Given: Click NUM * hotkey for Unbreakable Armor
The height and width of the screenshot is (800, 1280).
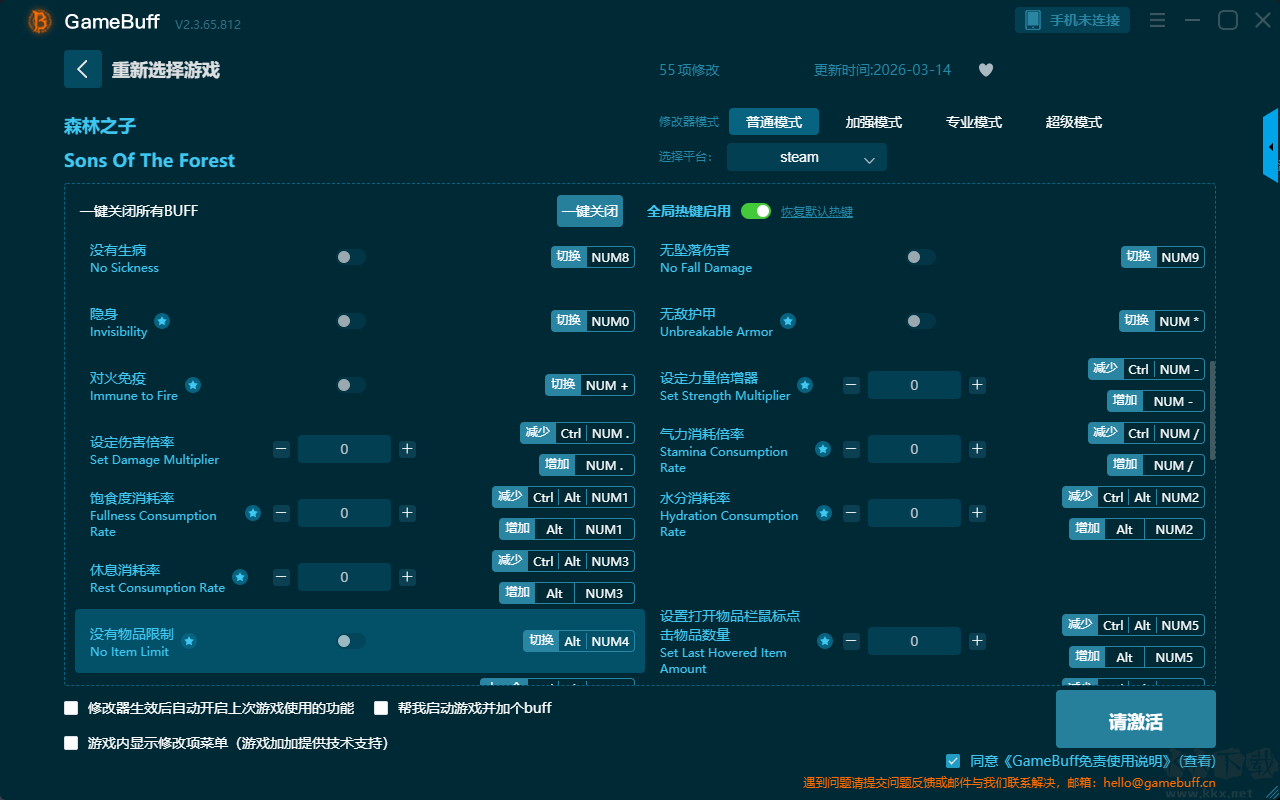Looking at the screenshot, I should pyautogui.click(x=1162, y=321).
